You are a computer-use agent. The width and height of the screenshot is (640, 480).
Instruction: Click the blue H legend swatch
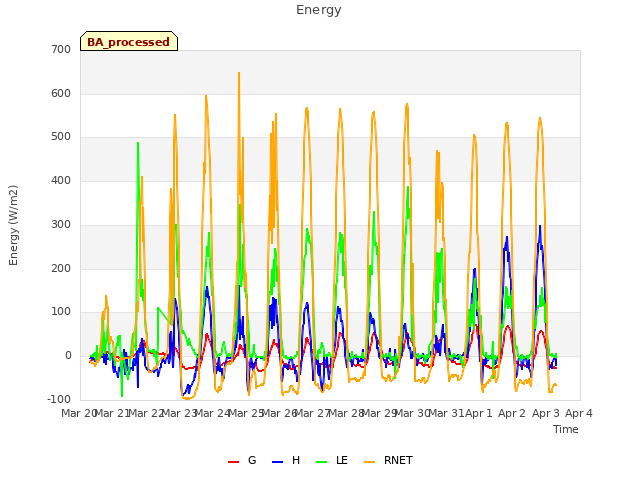277,462
